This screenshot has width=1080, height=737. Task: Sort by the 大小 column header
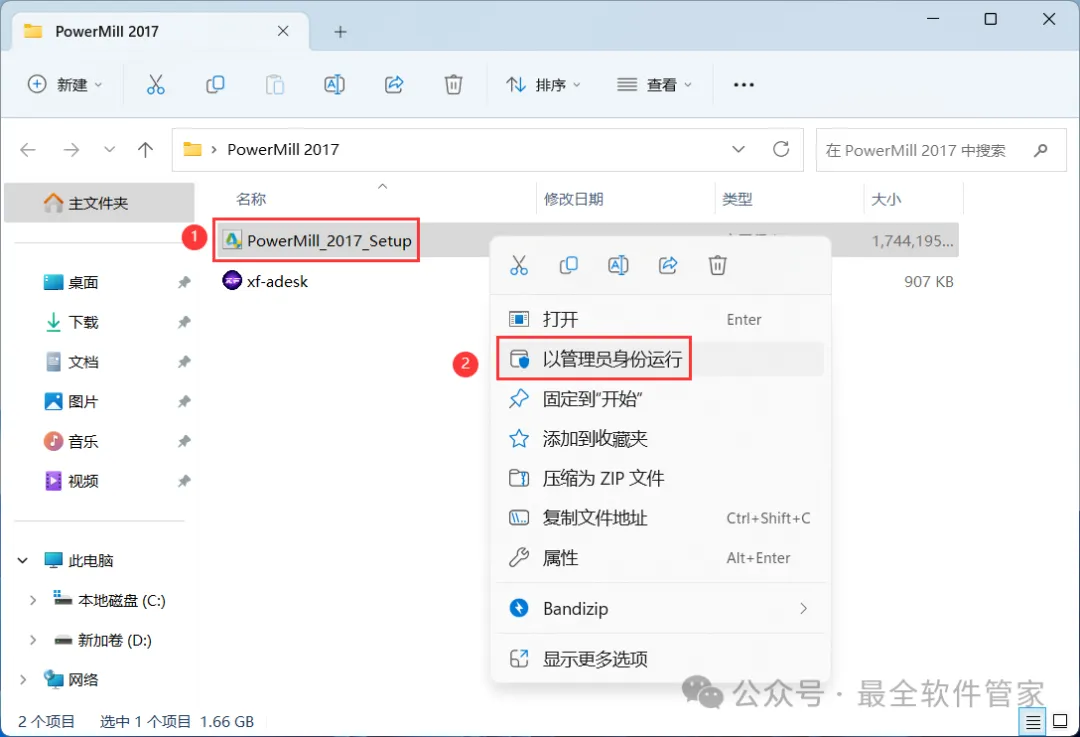886,199
